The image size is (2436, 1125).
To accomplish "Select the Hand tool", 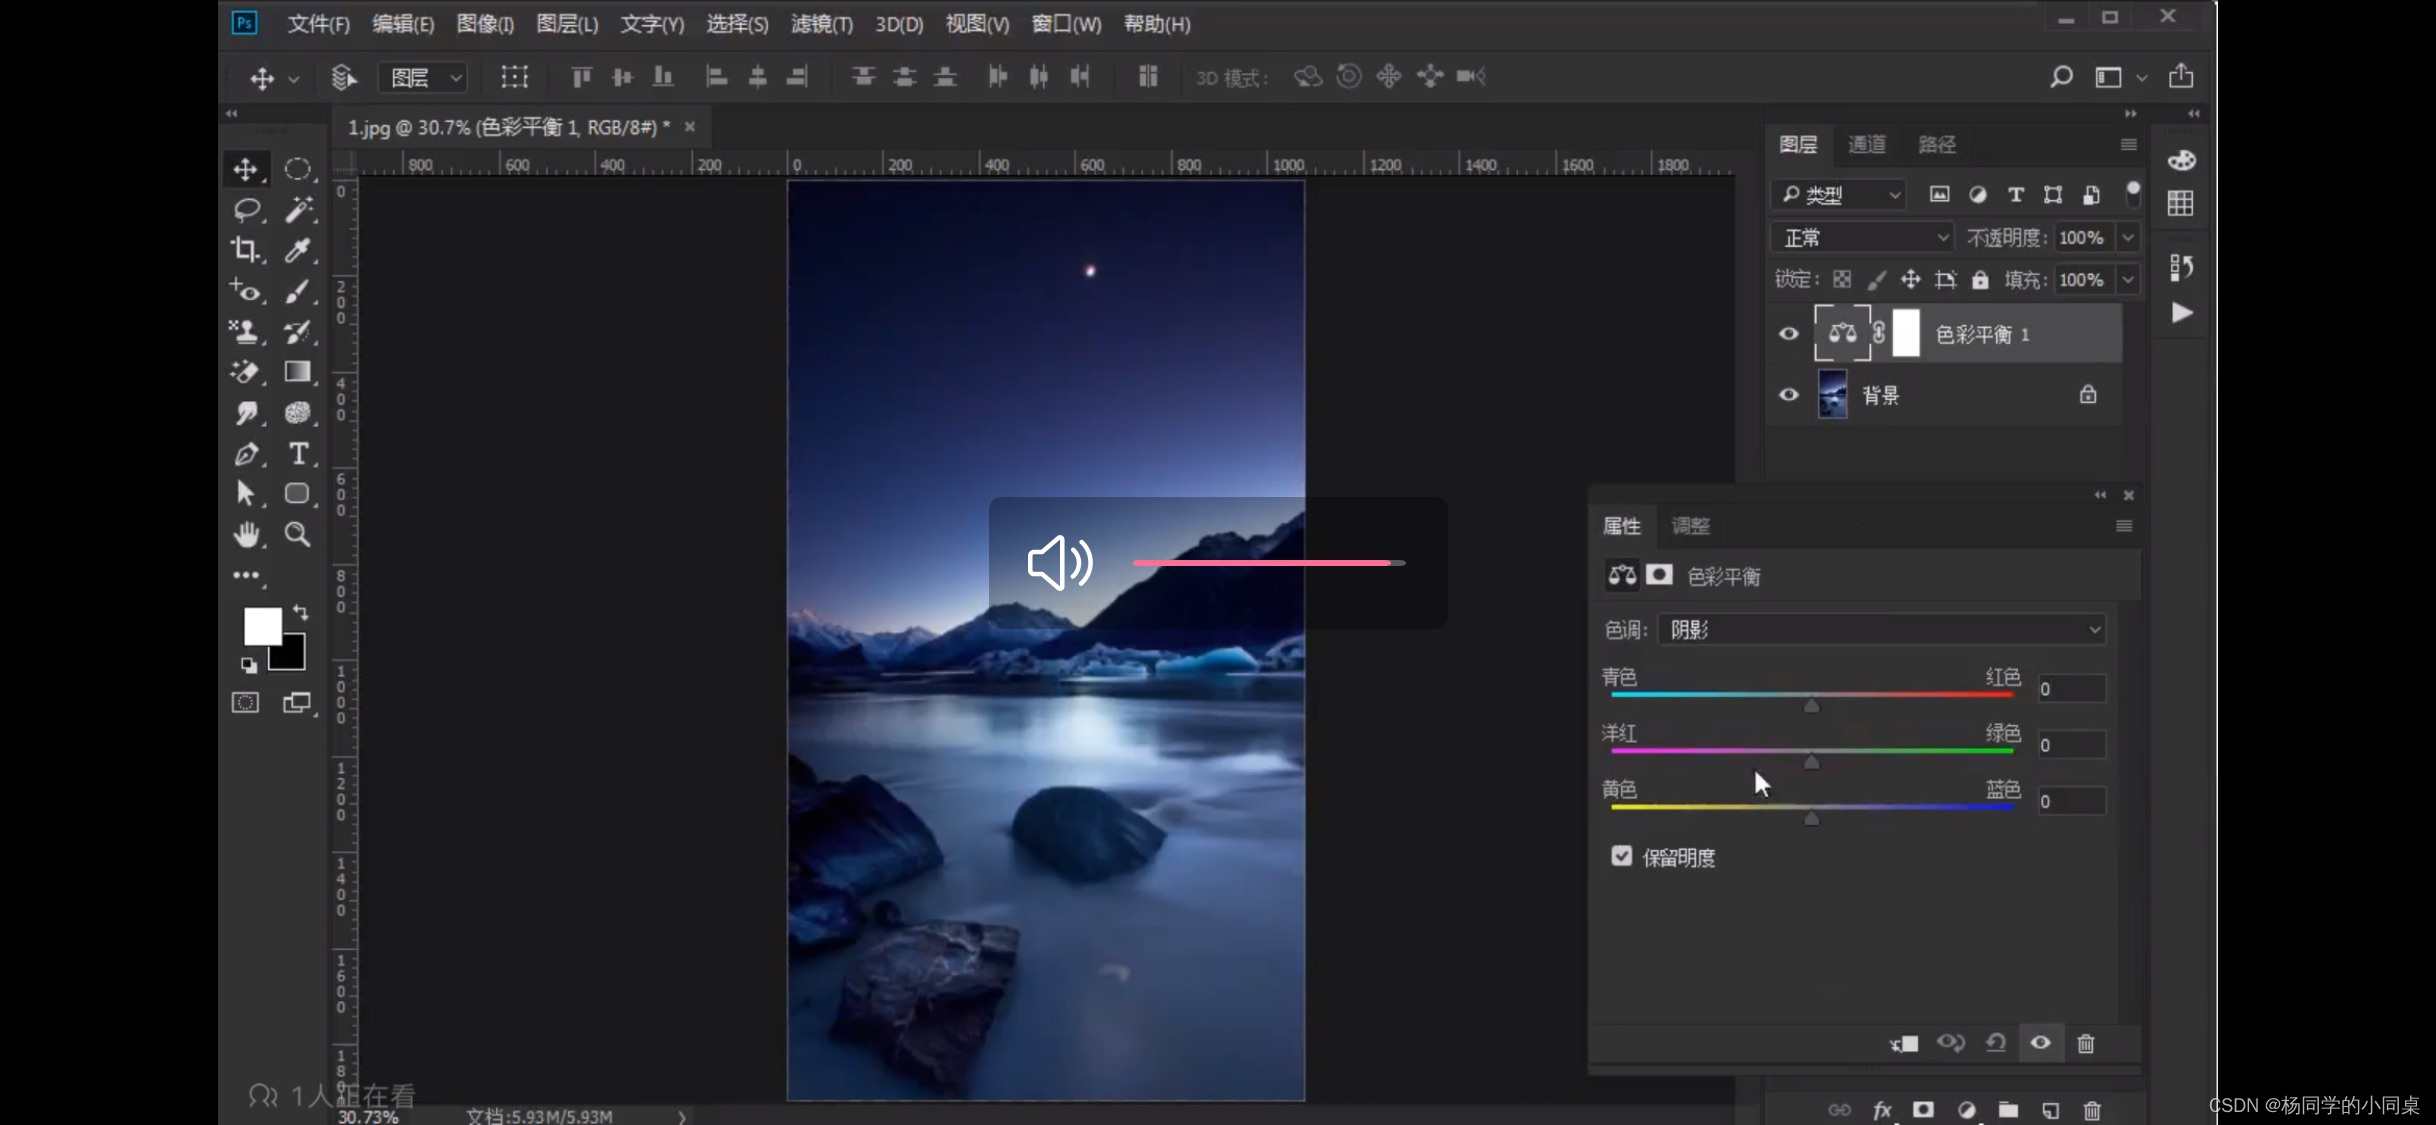I will coord(246,535).
